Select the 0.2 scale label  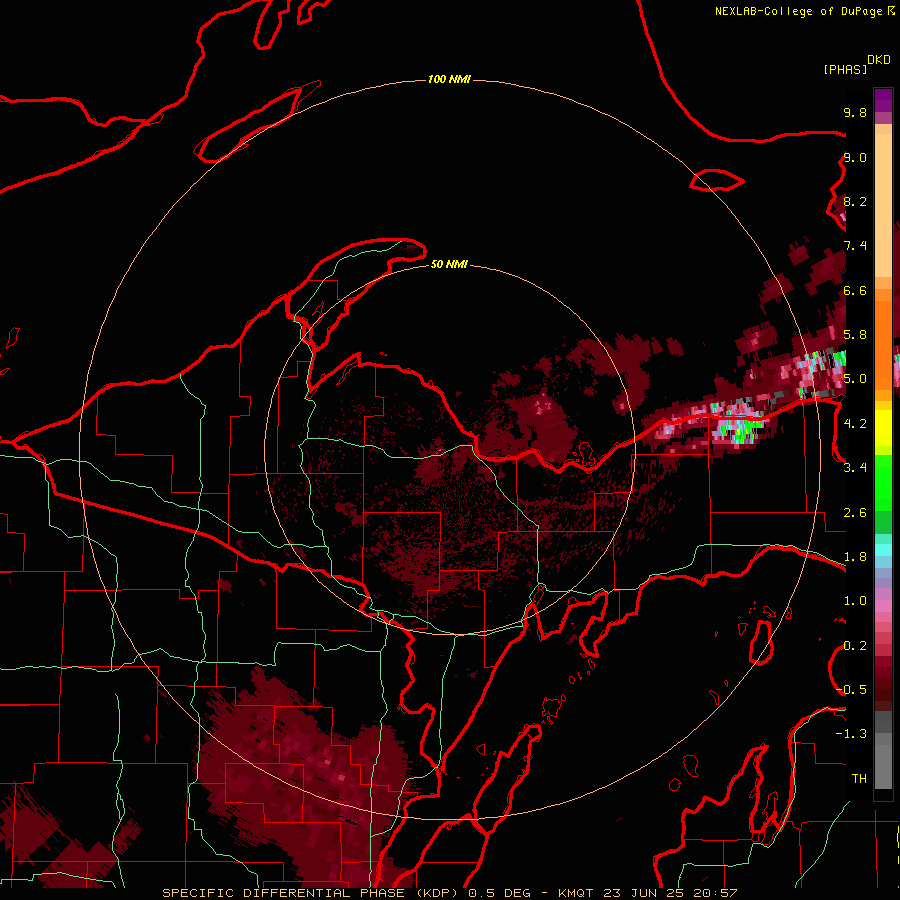click(x=855, y=646)
